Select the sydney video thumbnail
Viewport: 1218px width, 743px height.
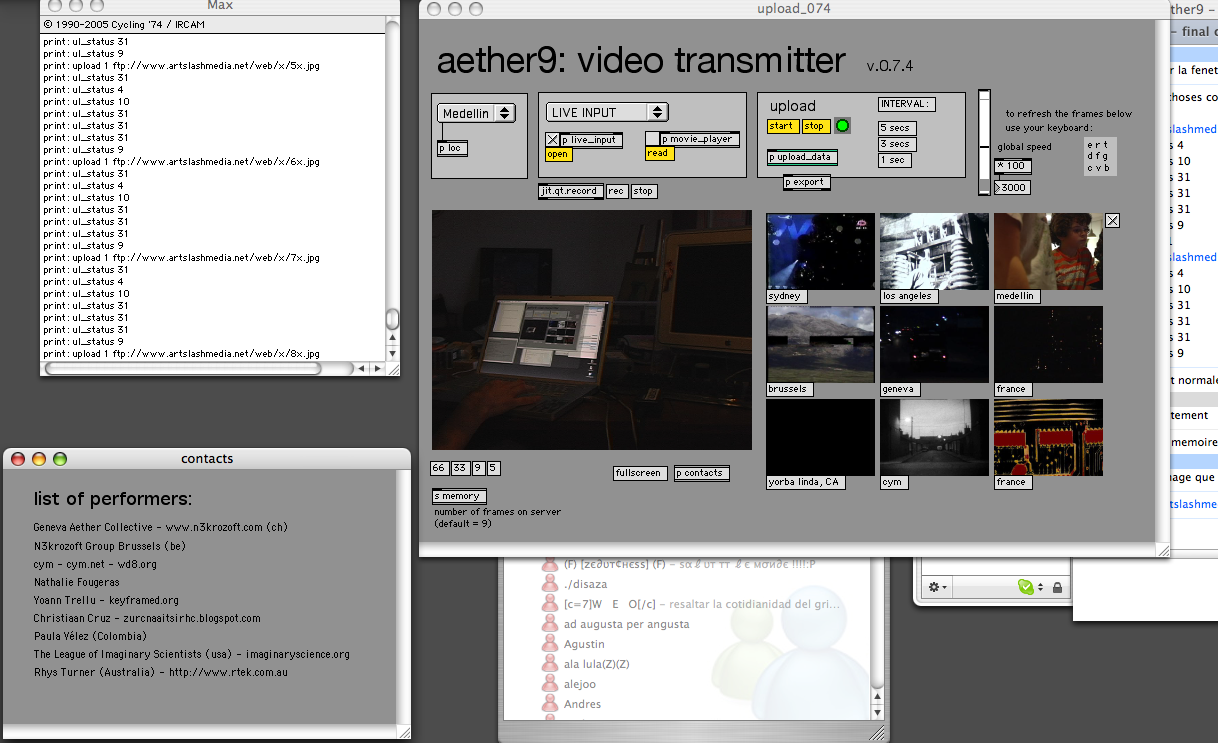(819, 251)
